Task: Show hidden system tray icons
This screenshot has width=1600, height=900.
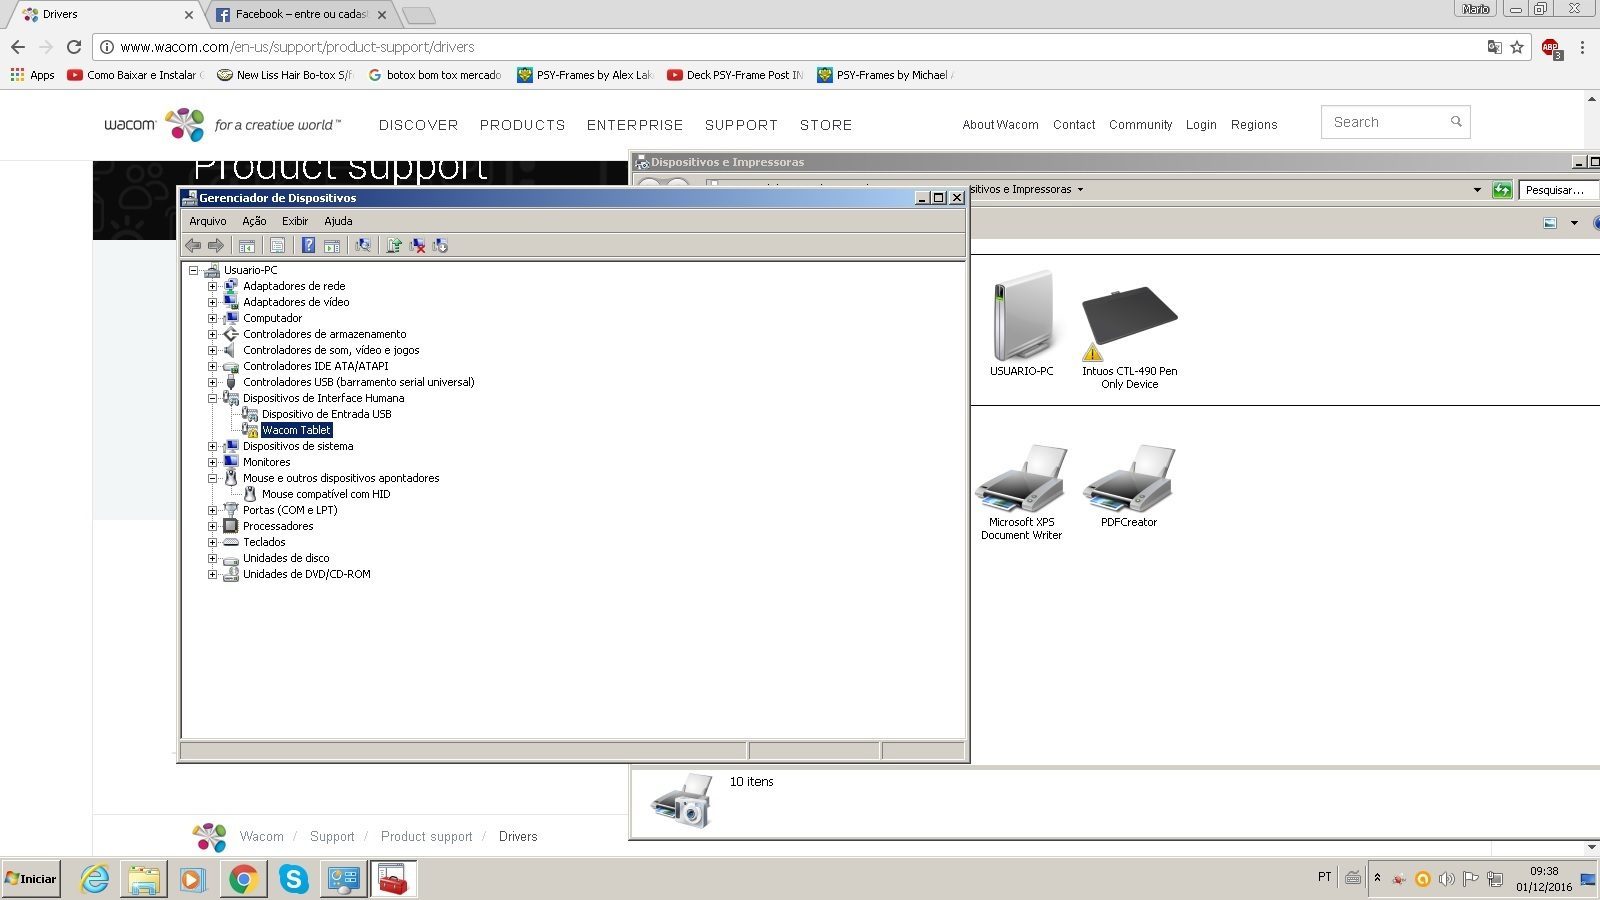Action: click(x=1377, y=878)
